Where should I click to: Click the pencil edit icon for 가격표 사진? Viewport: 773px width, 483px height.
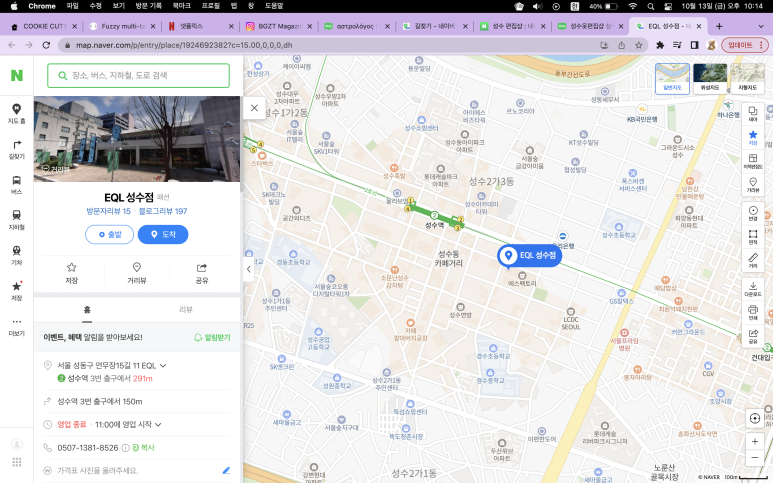[x=226, y=471]
